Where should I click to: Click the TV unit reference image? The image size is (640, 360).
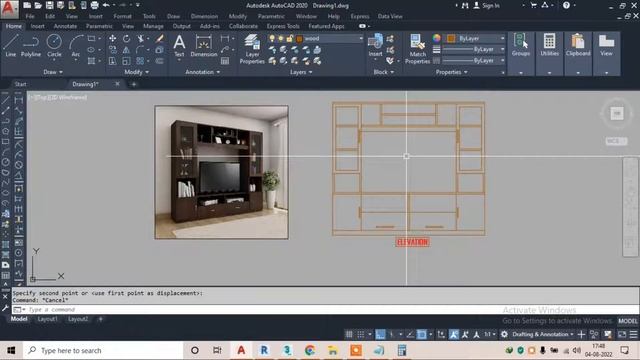[222, 172]
